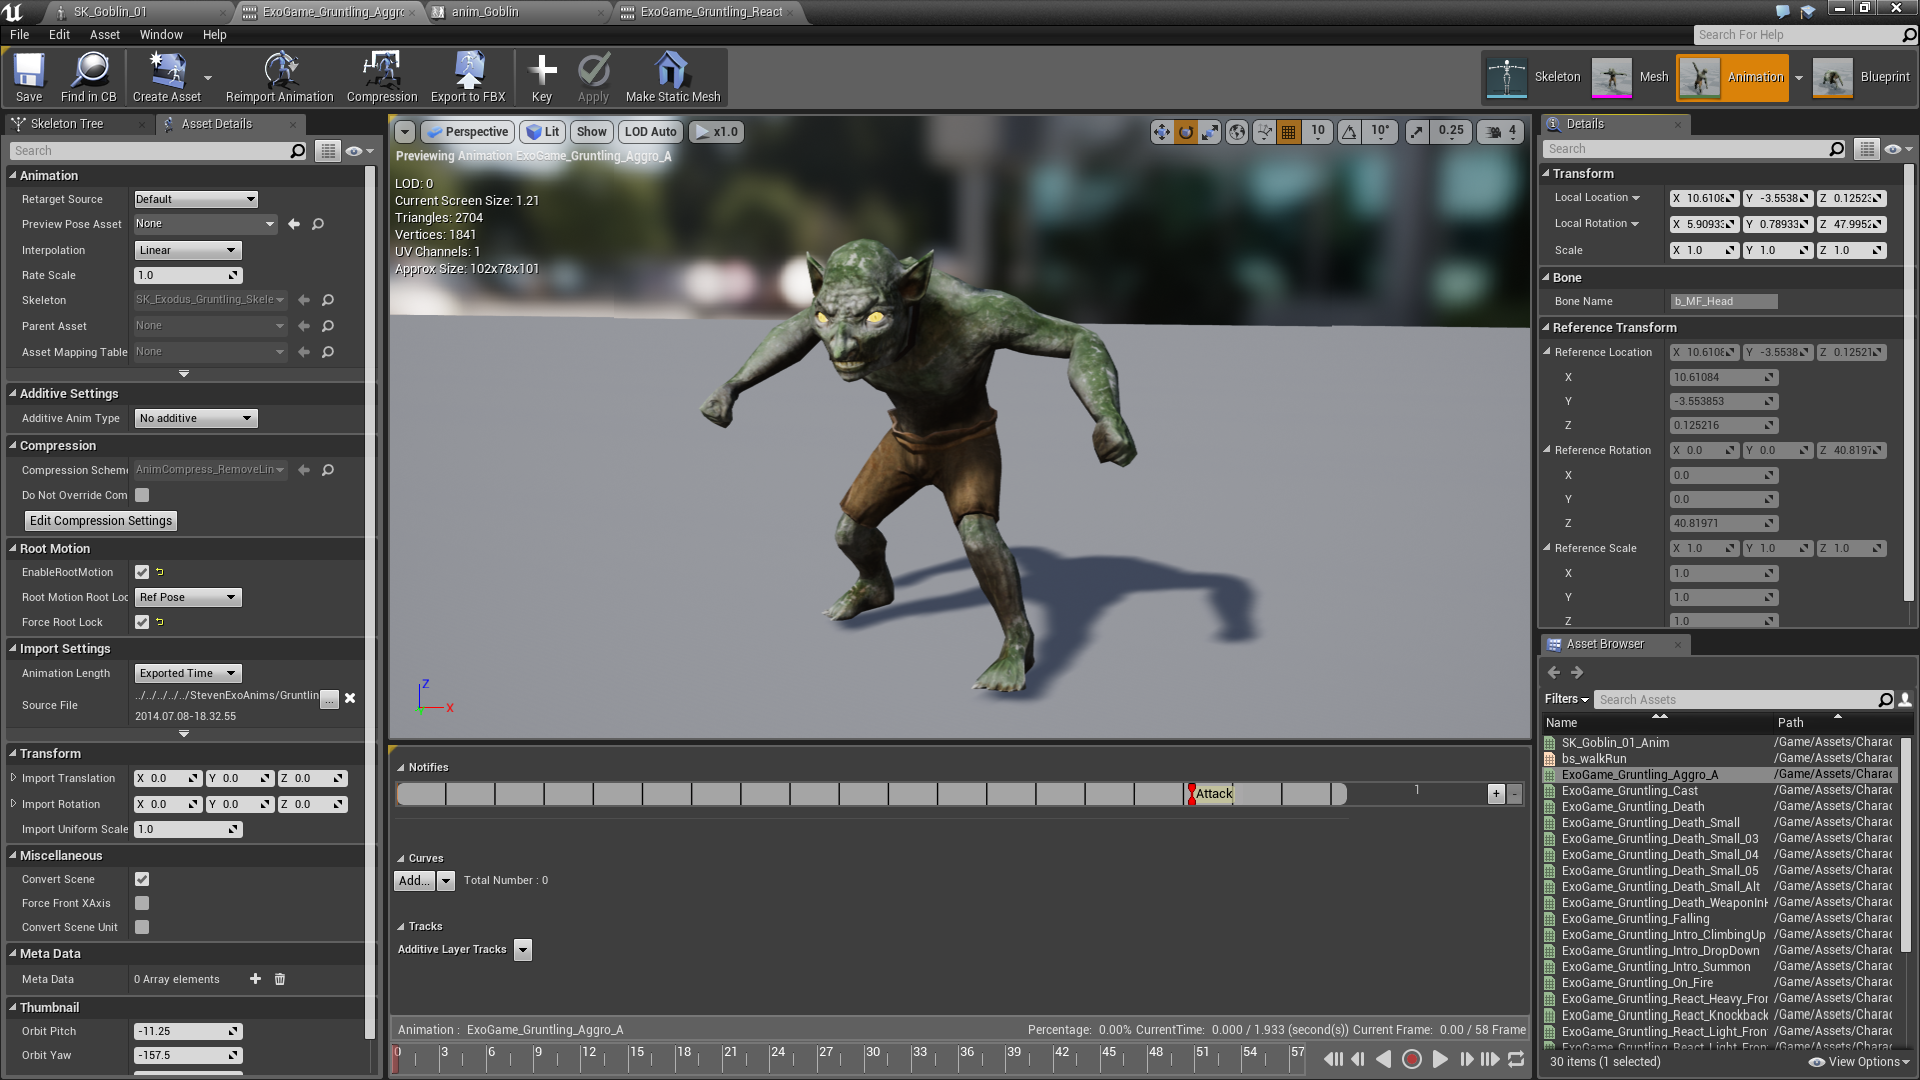Open Root Motion Root Lock dropdown
Image resolution: width=1920 pixels, height=1080 pixels.
pos(188,597)
